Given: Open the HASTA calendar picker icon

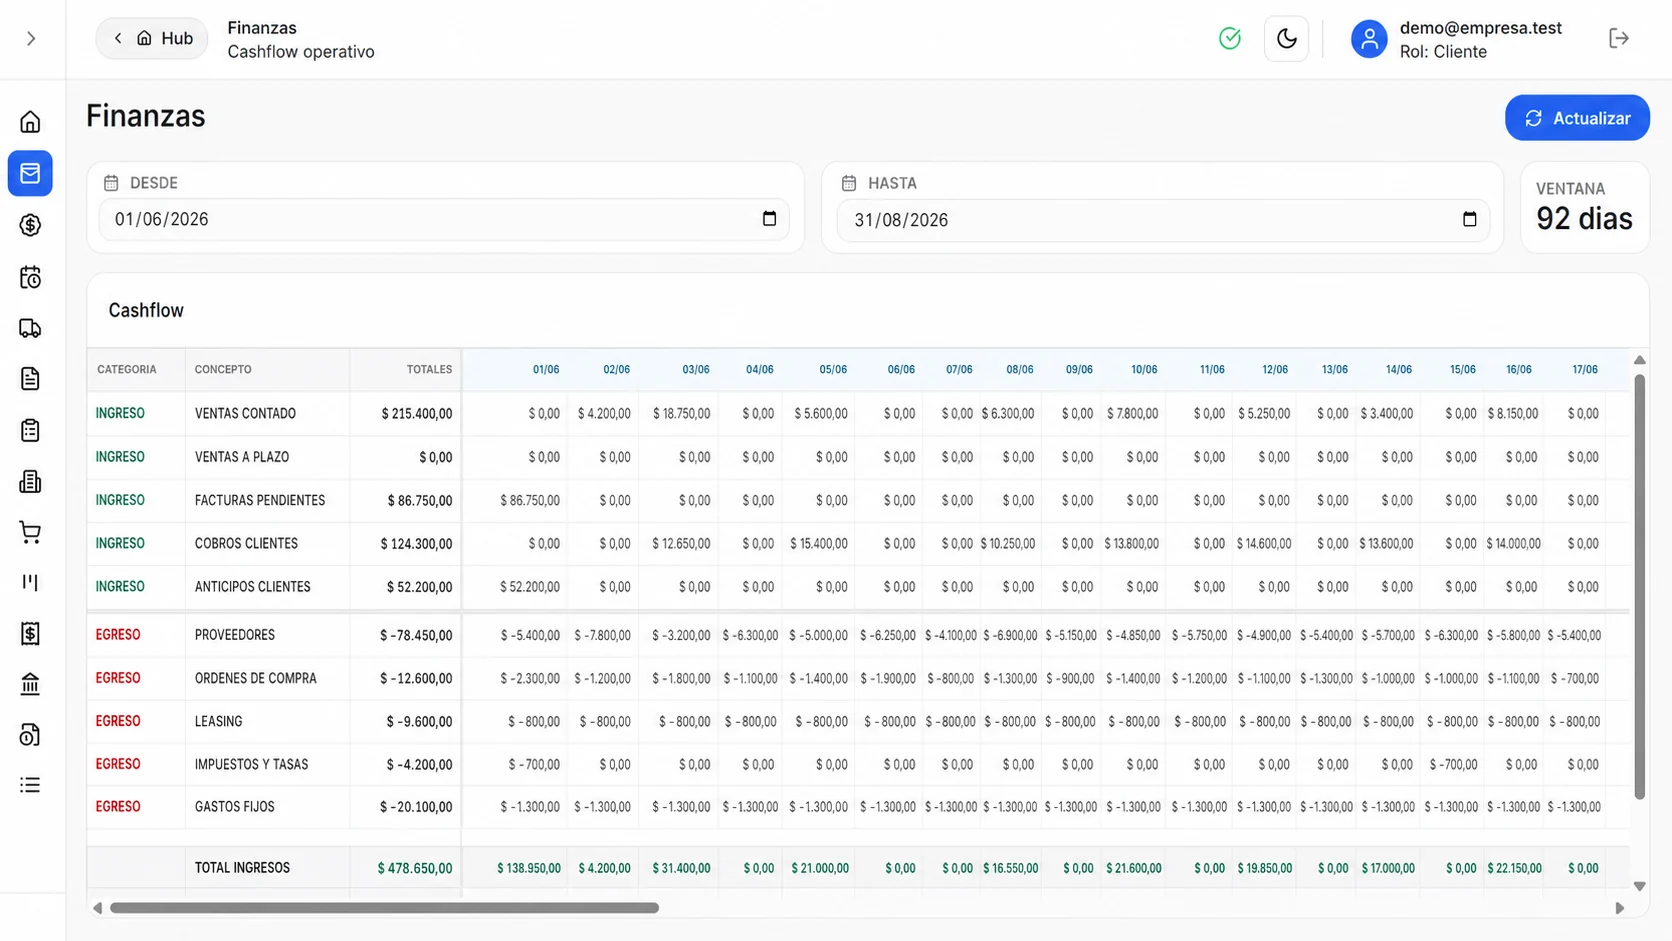Looking at the screenshot, I should (1469, 220).
